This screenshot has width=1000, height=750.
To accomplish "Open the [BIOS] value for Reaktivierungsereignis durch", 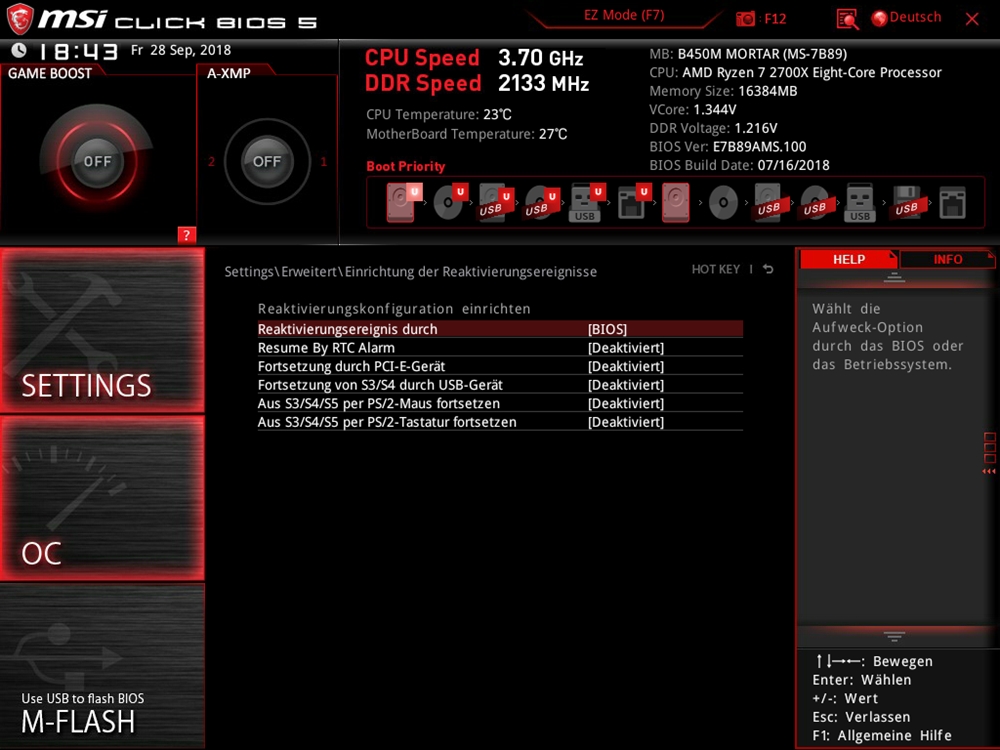I will [607, 329].
